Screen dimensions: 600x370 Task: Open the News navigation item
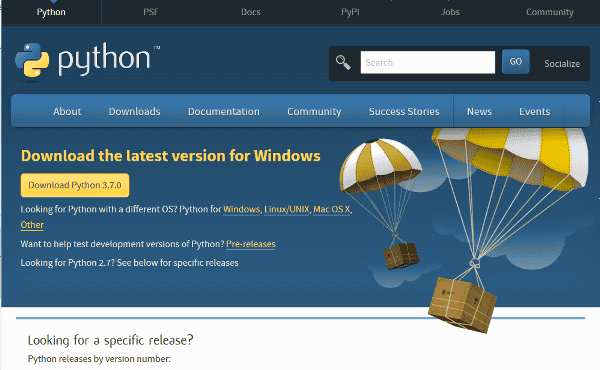[479, 111]
